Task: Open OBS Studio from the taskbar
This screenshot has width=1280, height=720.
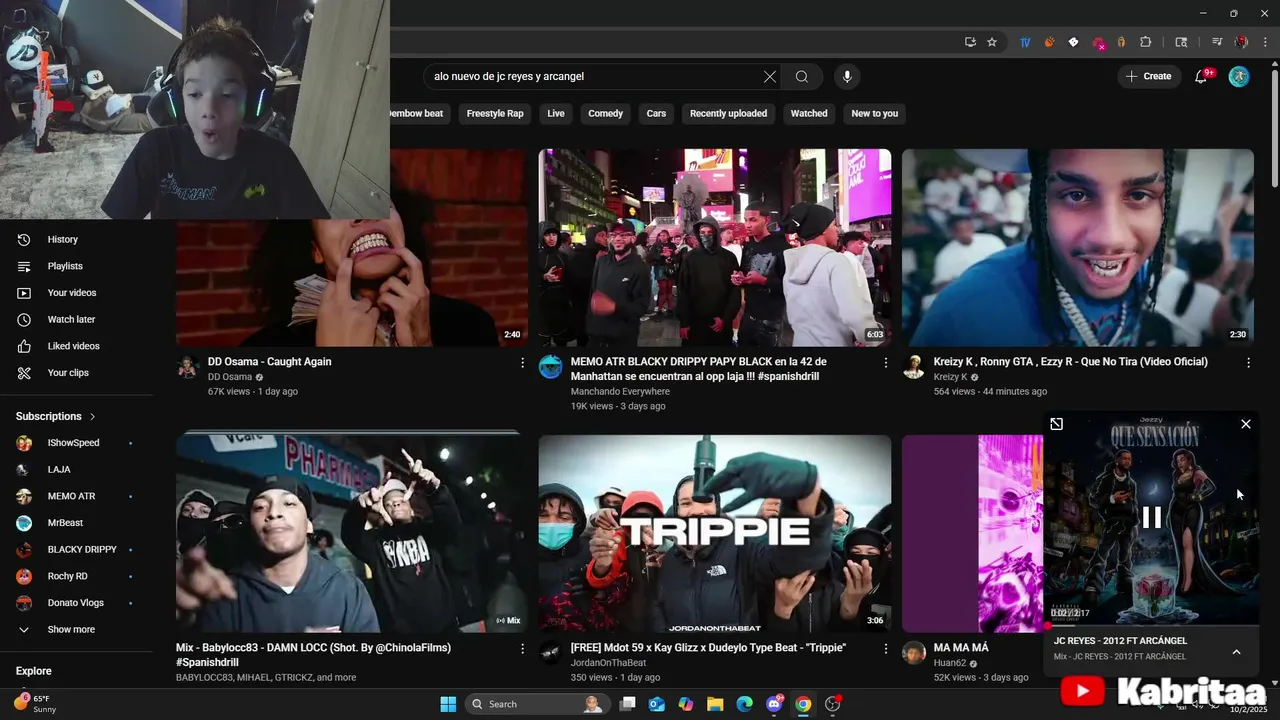Action: click(832, 704)
